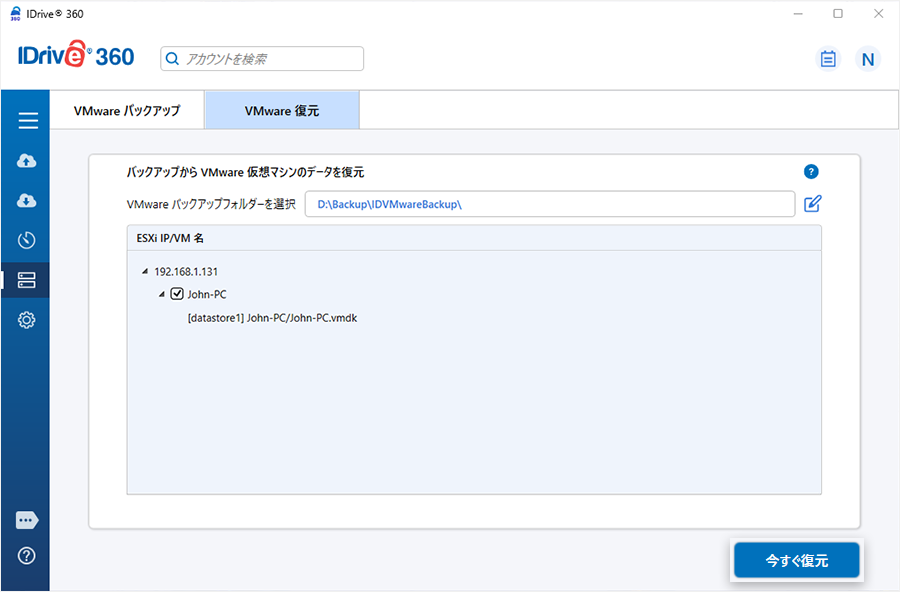Click the 今すぐ復元 button
This screenshot has width=900, height=592.
[796, 561]
